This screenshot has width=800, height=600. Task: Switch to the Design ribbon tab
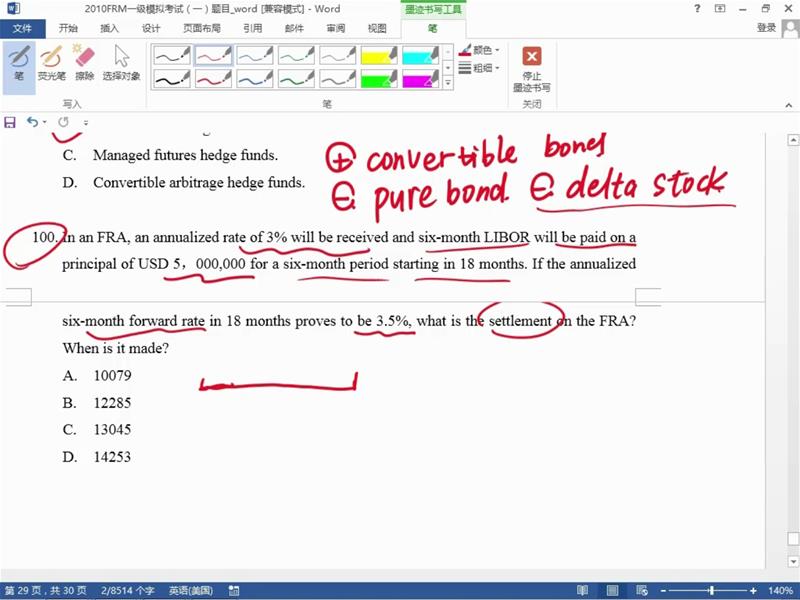pyautogui.click(x=151, y=29)
